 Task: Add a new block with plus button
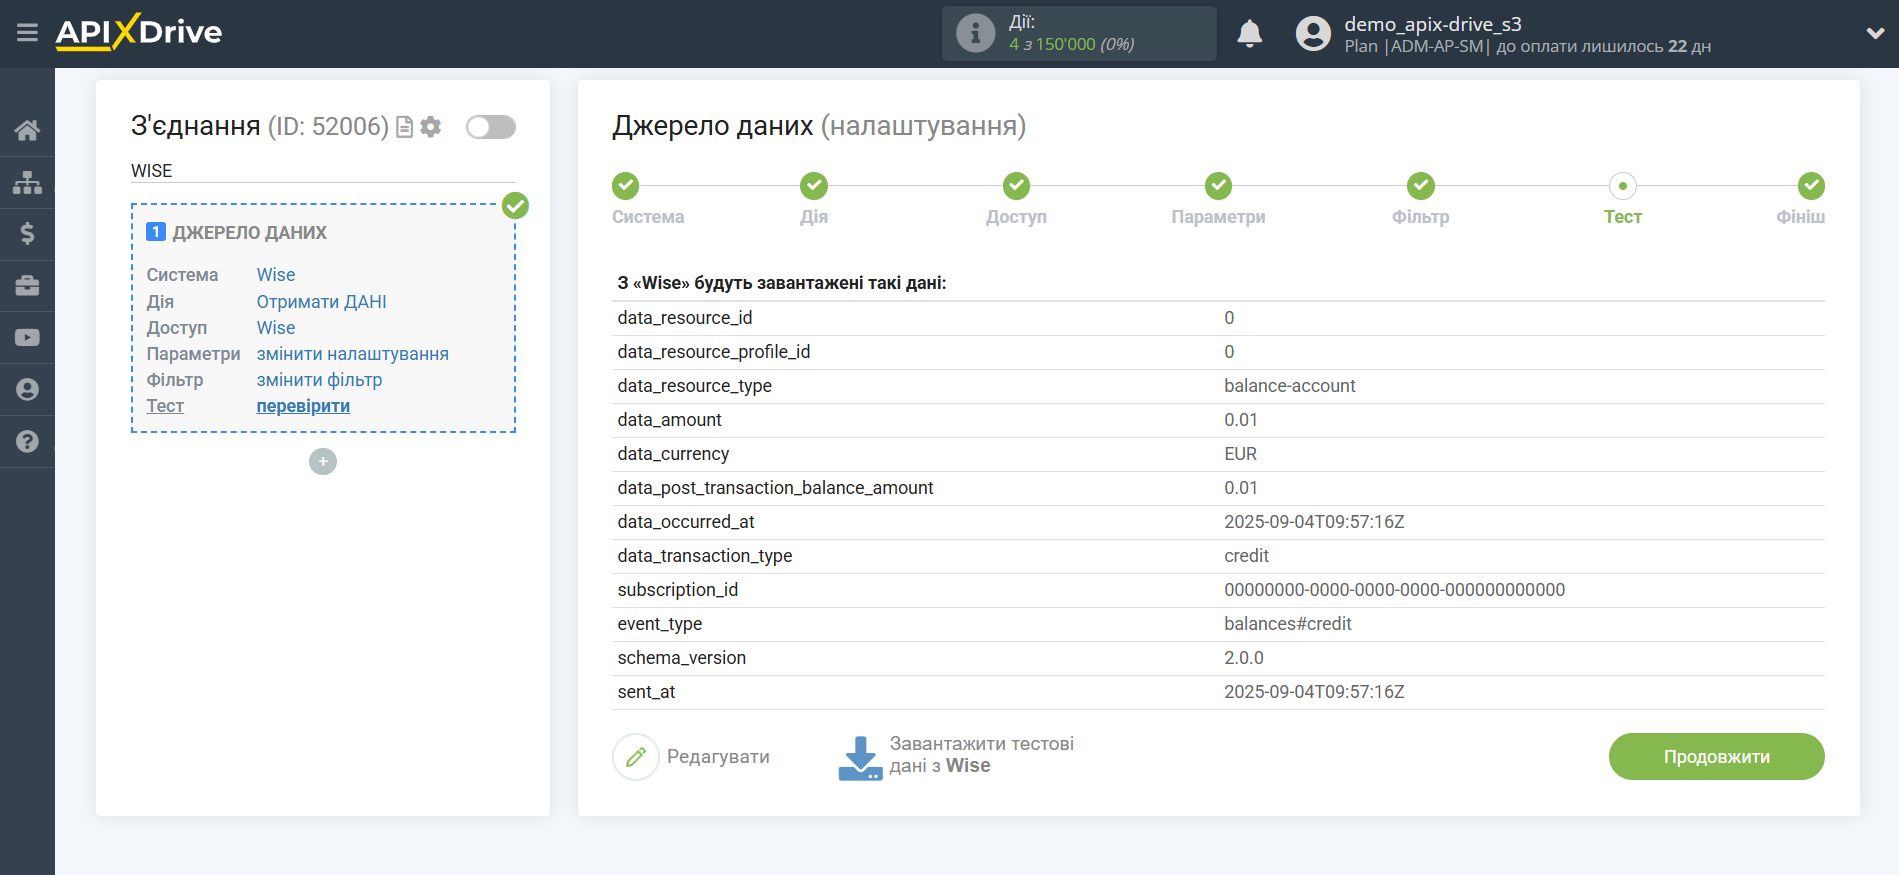pos(323,461)
